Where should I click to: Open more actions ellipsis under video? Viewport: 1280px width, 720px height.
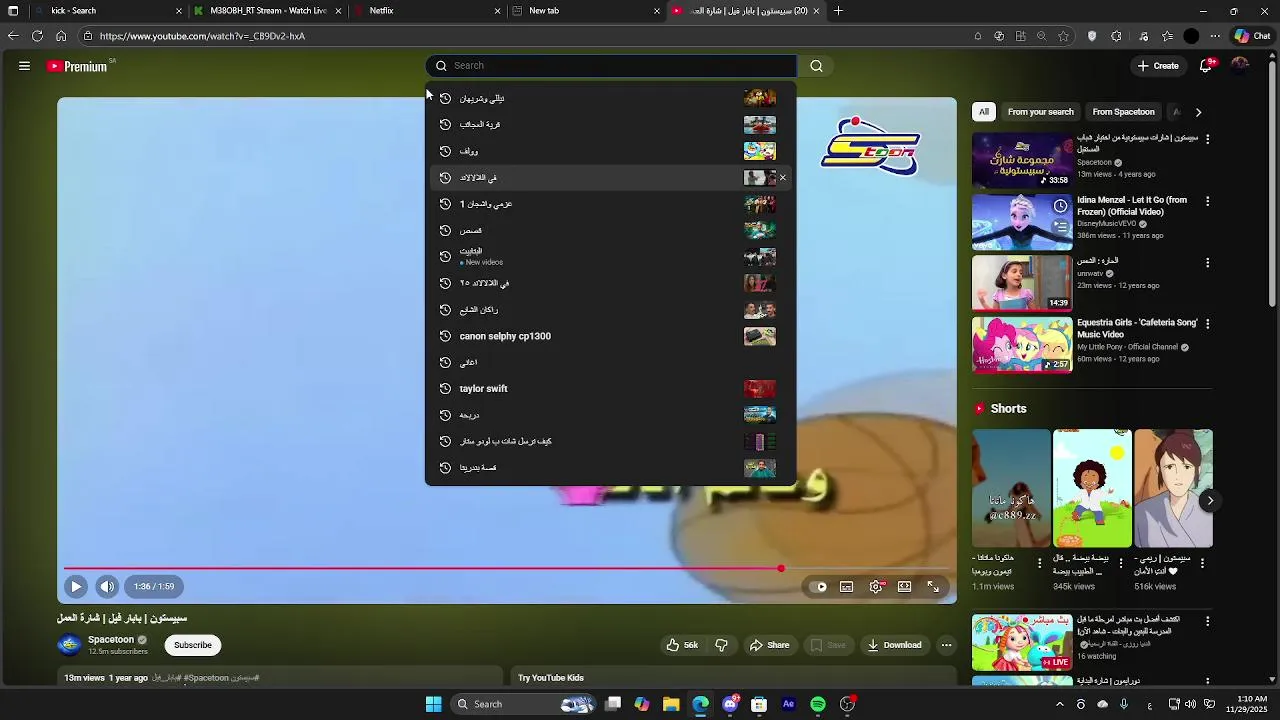pos(946,645)
